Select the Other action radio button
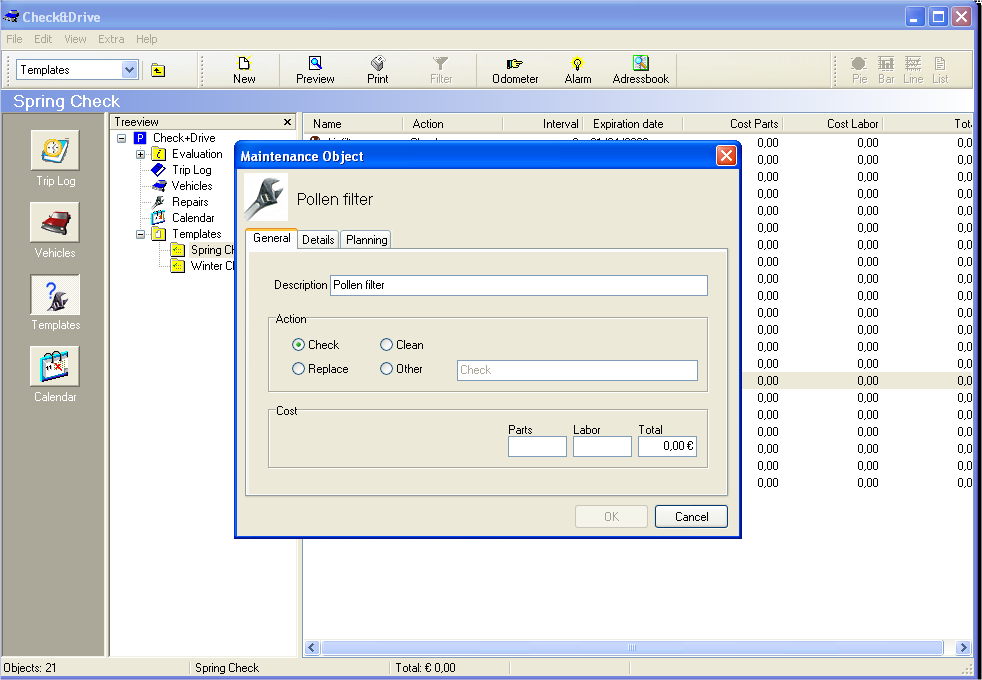The width and height of the screenshot is (982, 680). (386, 369)
